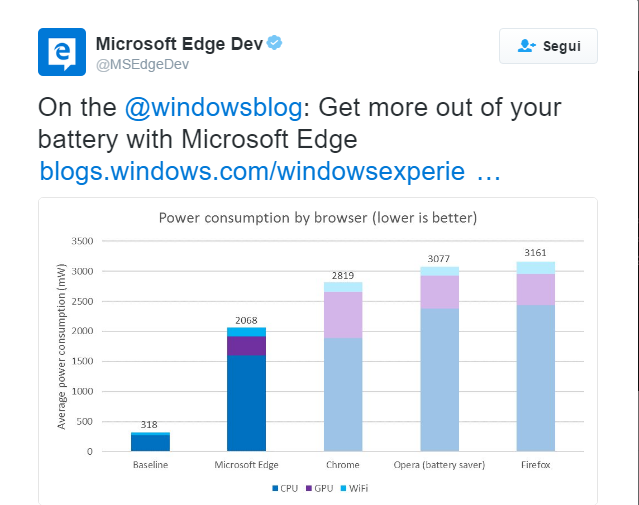Viewport: 639px width, 505px height.
Task: Click the tweet text about battery
Action: coord(300,122)
